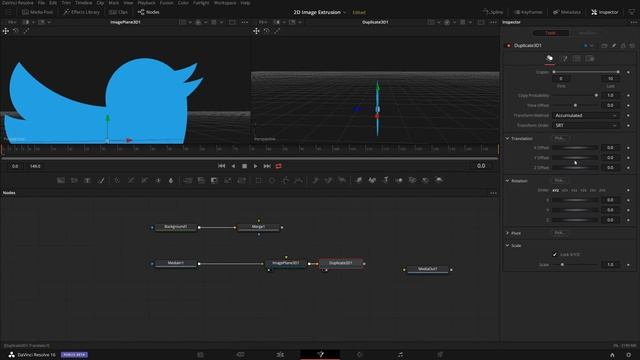The image size is (640, 360).
Task: Select XYZ rotation order
Action: pos(556,190)
